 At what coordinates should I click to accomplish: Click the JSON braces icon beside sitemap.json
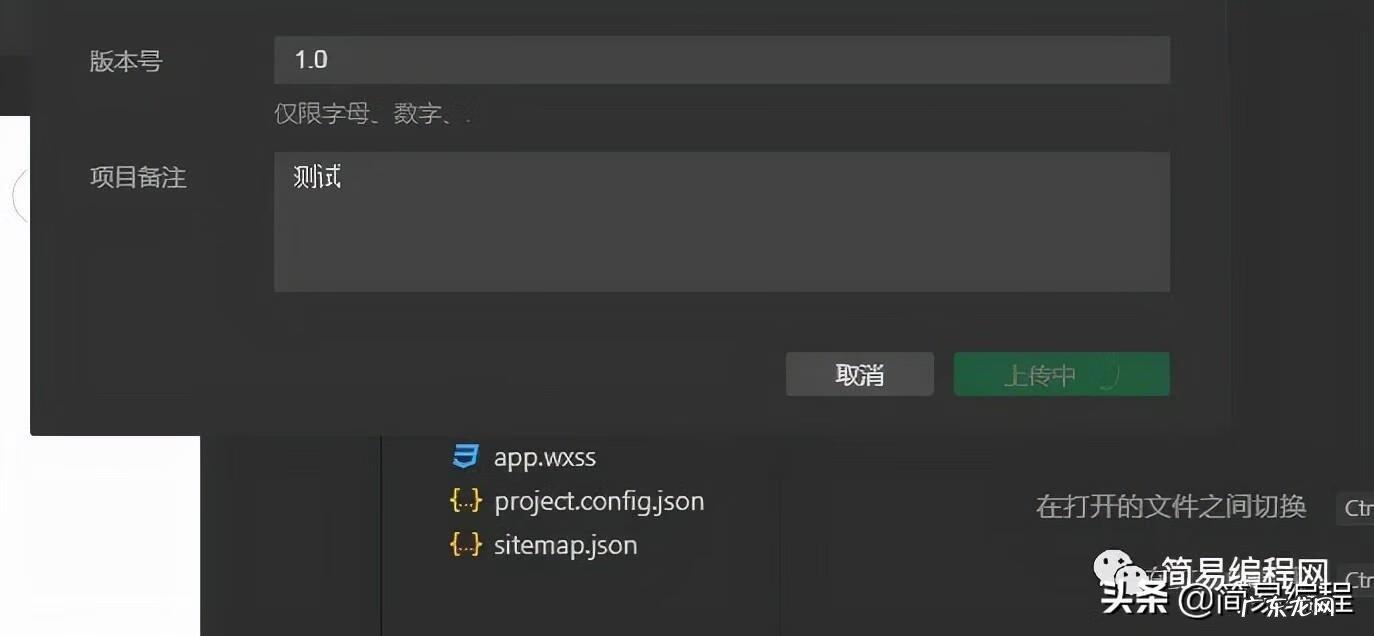click(465, 545)
